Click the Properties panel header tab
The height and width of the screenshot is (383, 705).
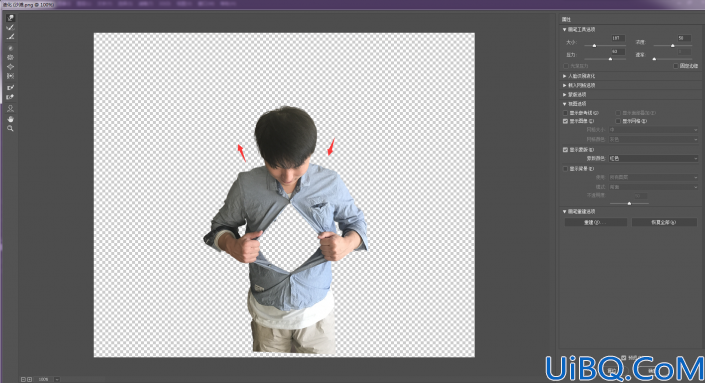tap(567, 19)
